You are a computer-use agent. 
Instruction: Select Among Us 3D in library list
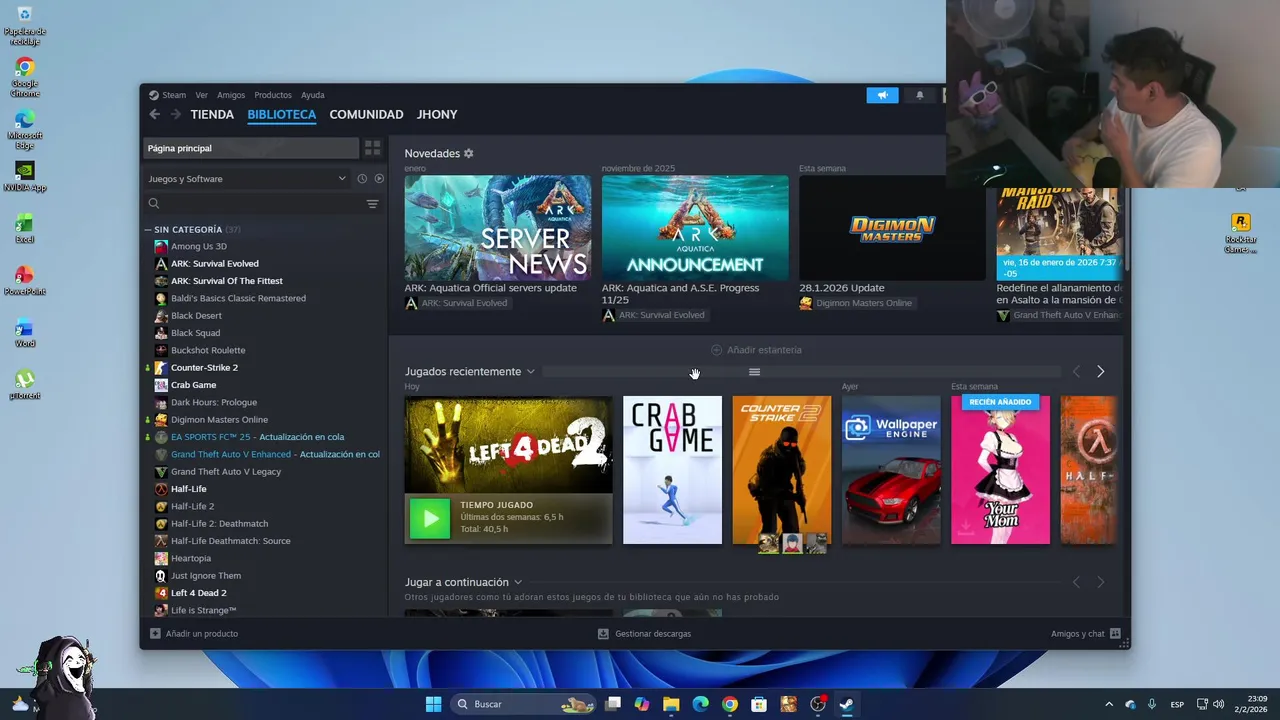click(x=199, y=246)
